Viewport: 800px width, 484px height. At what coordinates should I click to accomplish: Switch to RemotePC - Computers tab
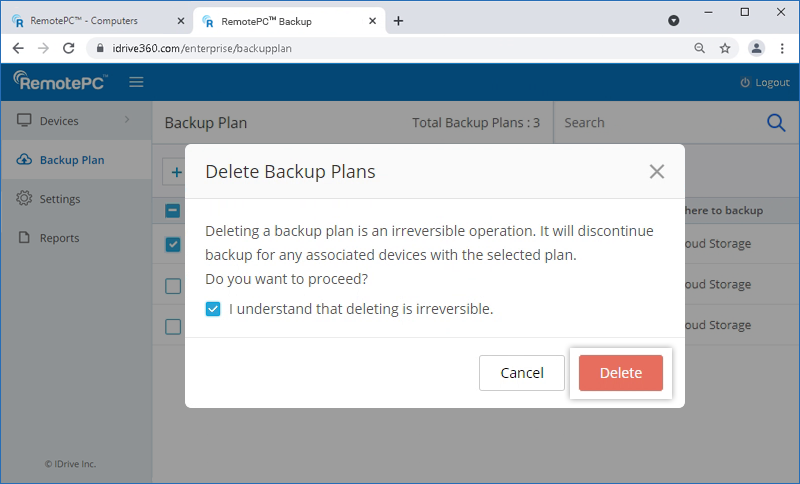coord(95,20)
